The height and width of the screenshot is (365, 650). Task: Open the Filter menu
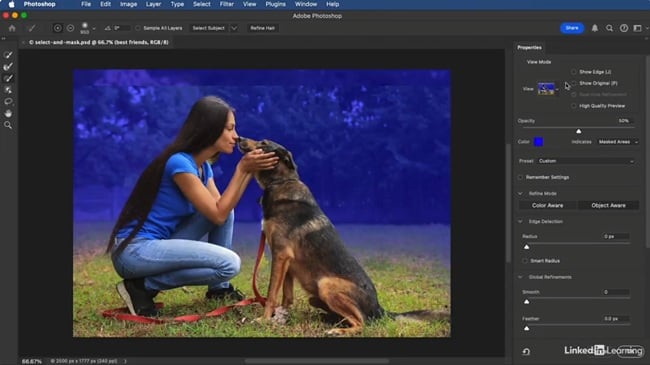[226, 4]
